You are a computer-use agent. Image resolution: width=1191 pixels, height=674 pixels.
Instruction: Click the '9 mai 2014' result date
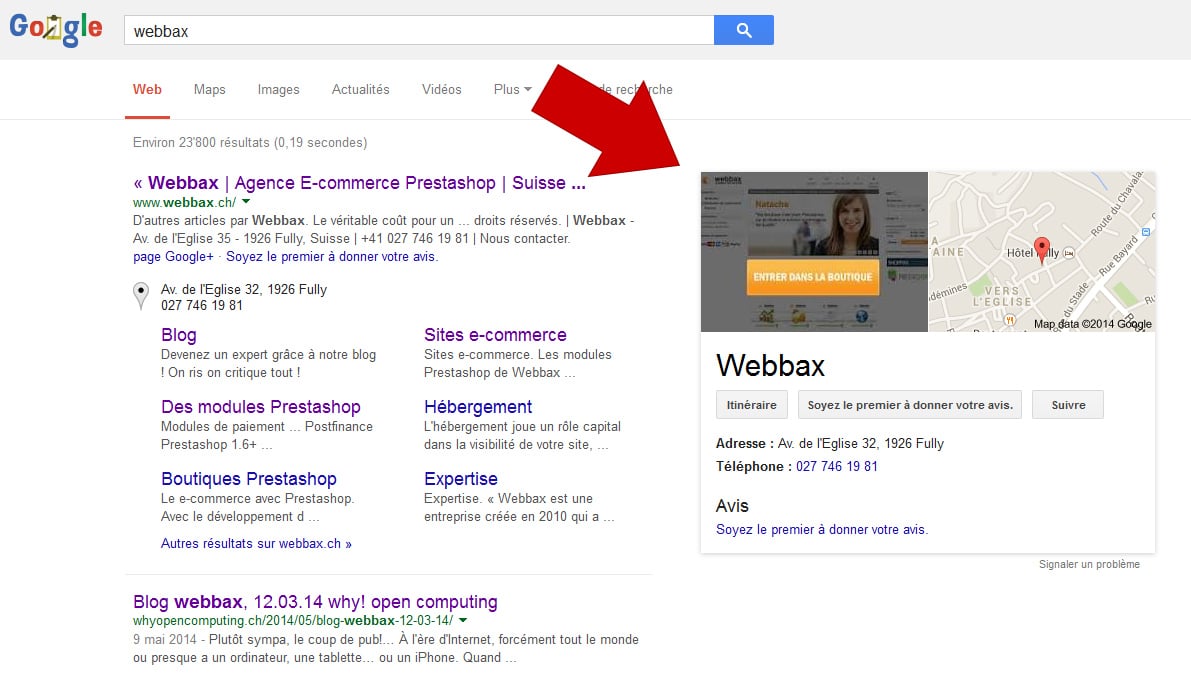[x=165, y=640]
